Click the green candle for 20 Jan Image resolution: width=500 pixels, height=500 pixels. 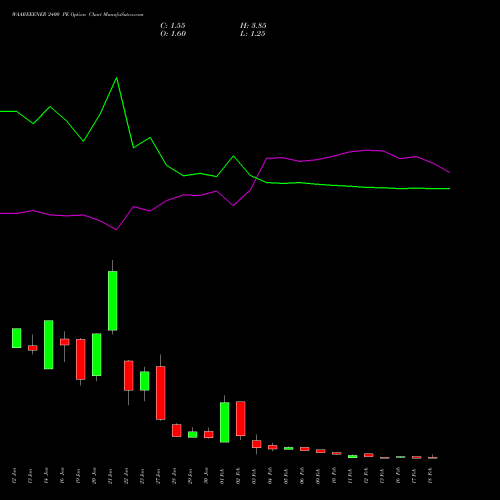click(x=97, y=355)
